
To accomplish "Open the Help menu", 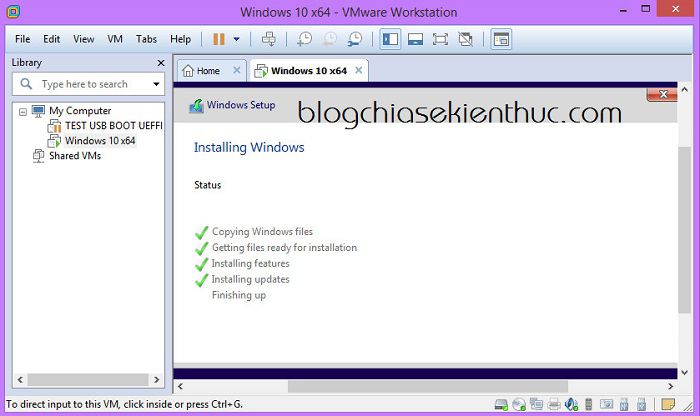I will point(180,39).
